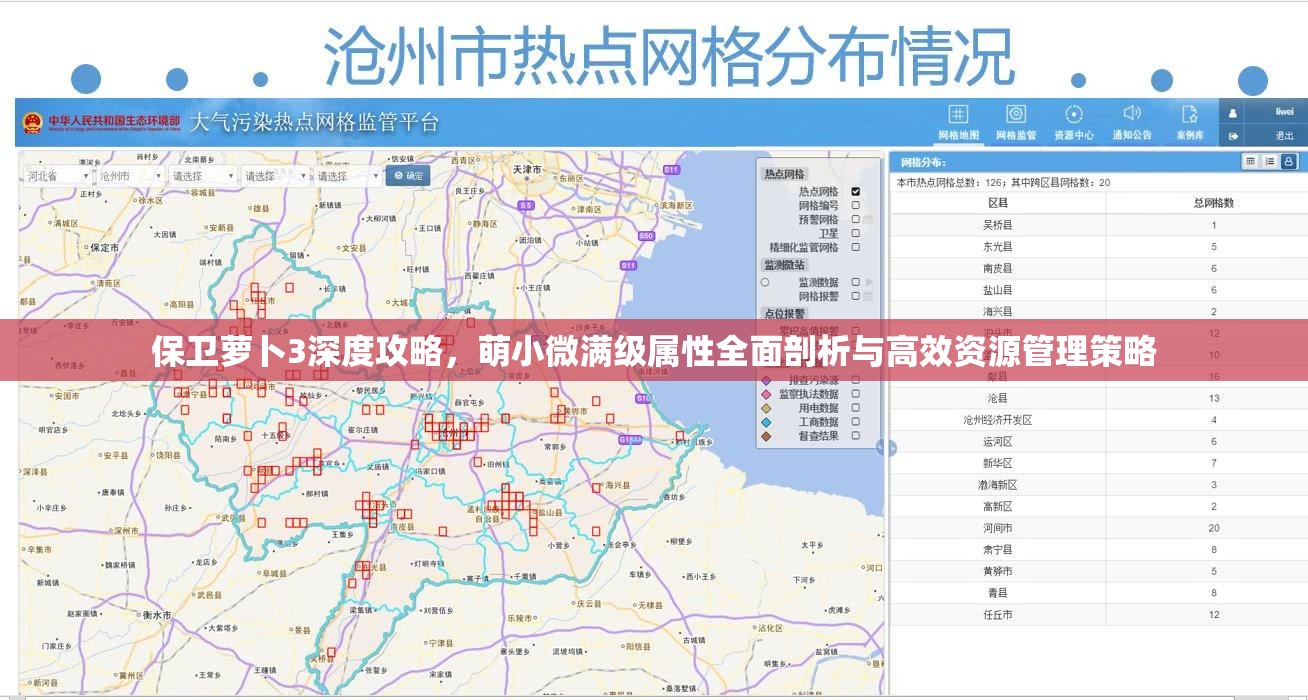Open the first 请选择 dropdown
Viewport: 1308px width, 700px height.
pos(203,175)
